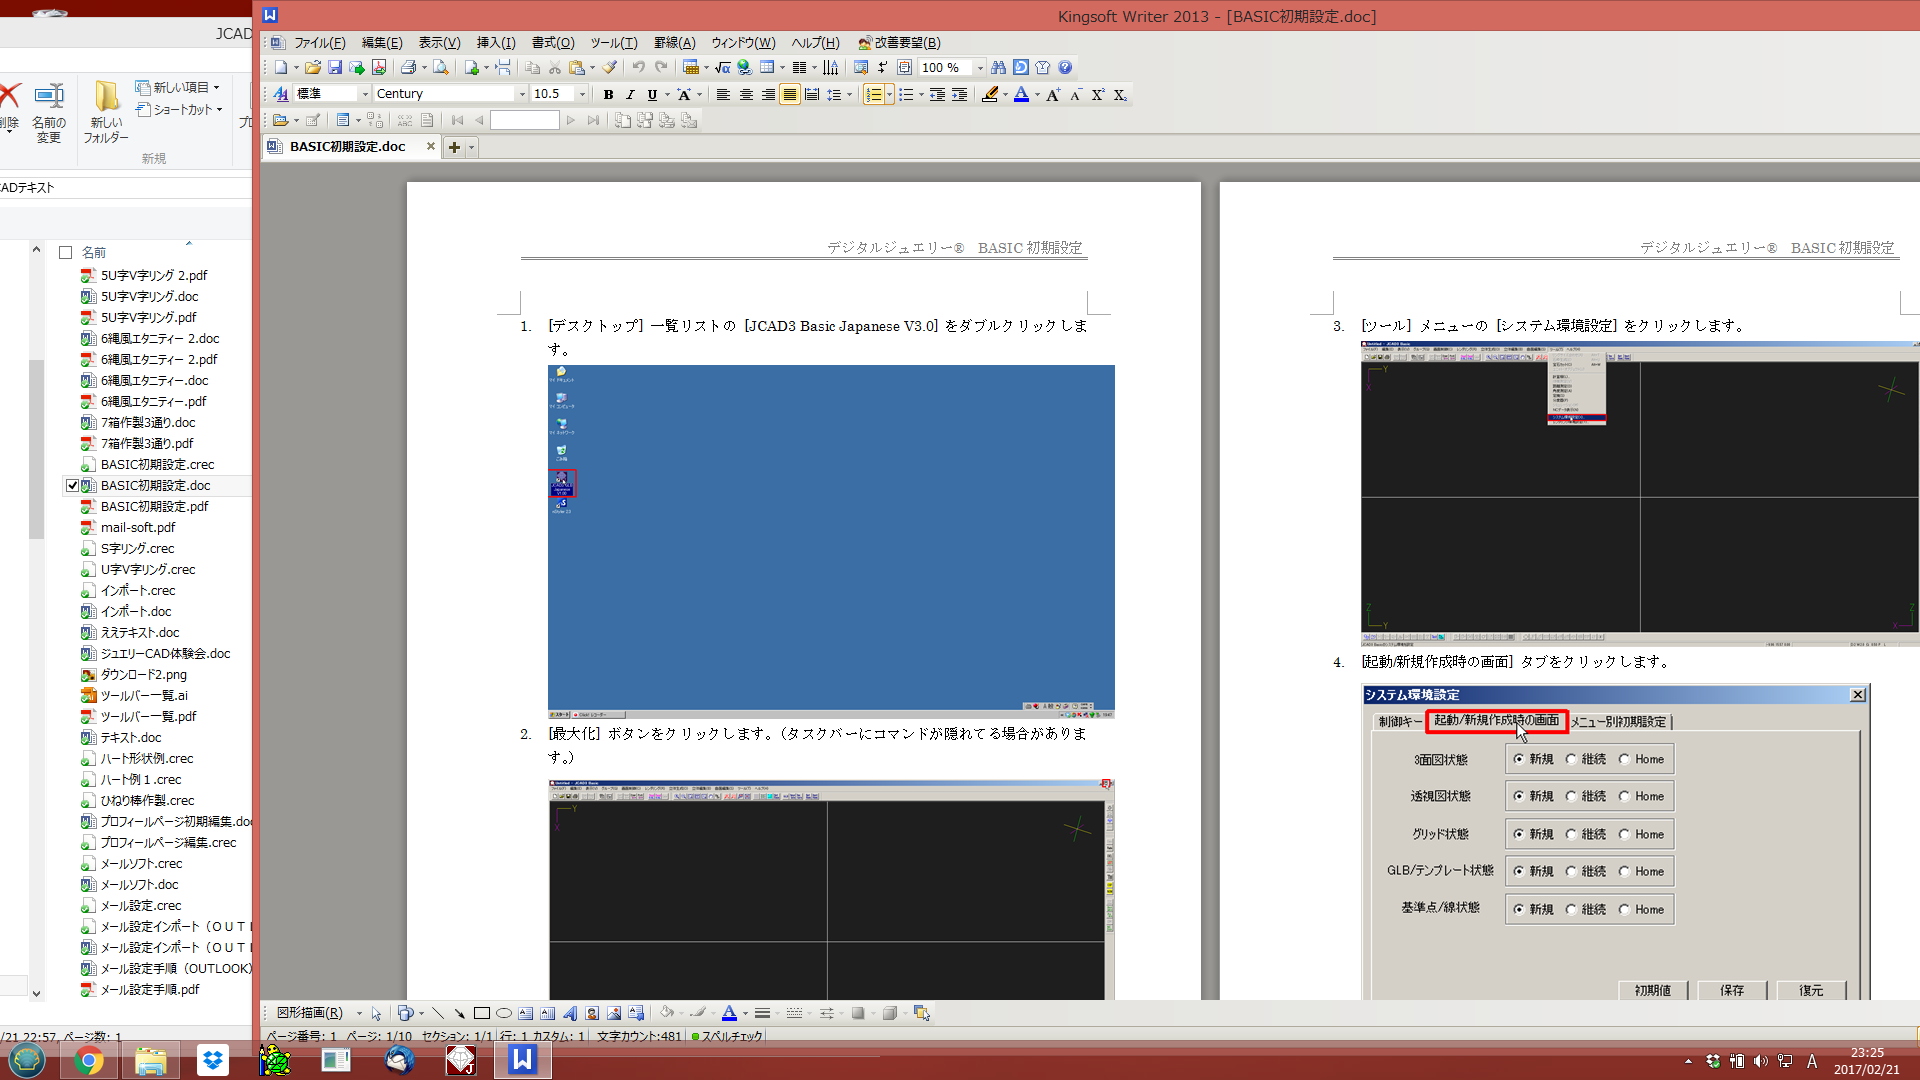Increase the paragraph indent
The width and height of the screenshot is (1920, 1080).
click(x=959, y=95)
